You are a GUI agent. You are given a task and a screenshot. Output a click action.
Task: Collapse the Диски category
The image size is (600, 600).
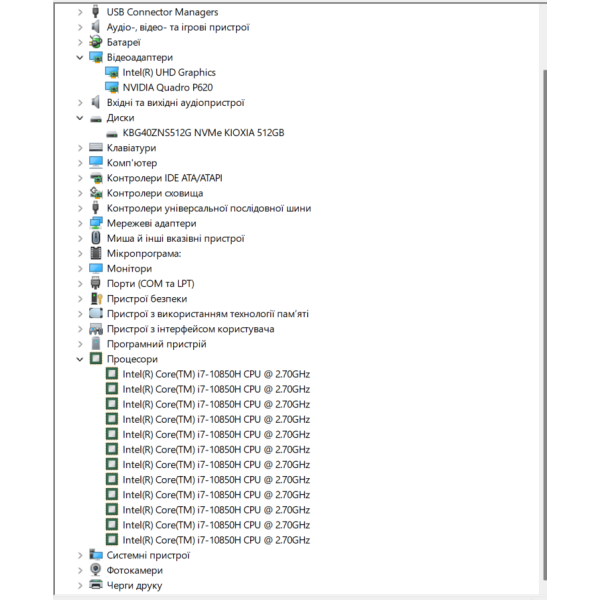click(x=80, y=118)
